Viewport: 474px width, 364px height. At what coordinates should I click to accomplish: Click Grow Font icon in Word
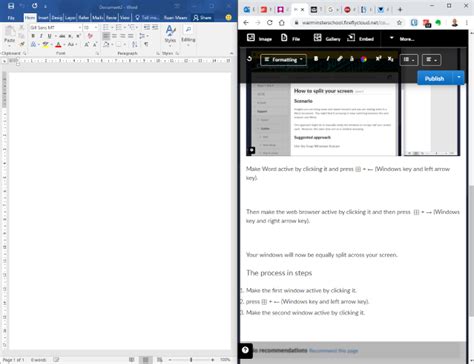coord(87,44)
